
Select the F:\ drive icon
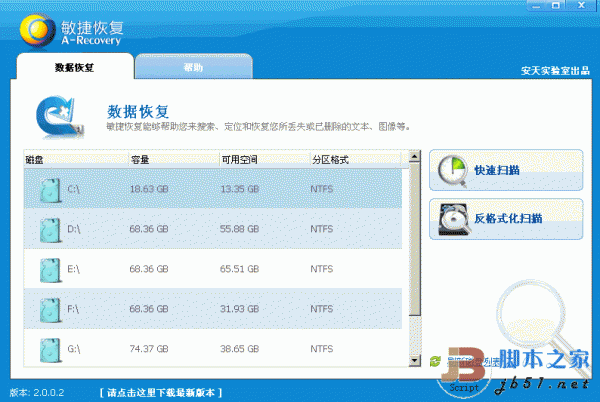click(x=51, y=310)
